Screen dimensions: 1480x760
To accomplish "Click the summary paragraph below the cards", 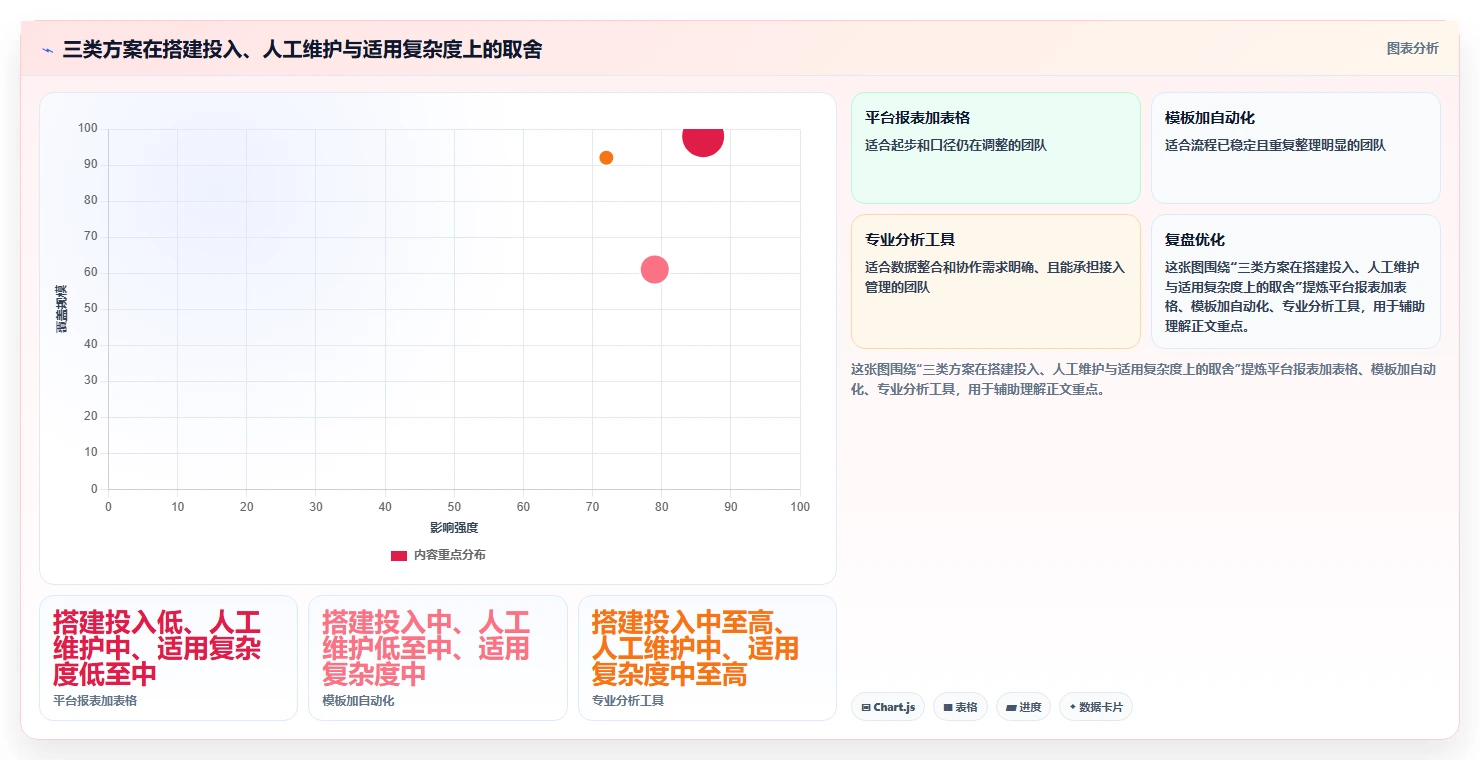I will pos(1144,379).
